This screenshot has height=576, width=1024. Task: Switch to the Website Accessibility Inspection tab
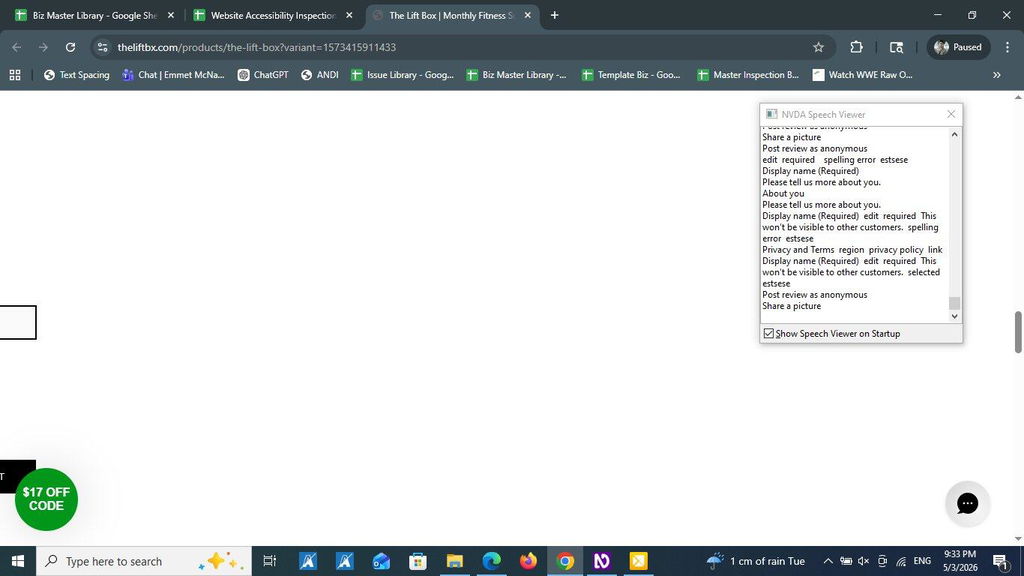(273, 15)
